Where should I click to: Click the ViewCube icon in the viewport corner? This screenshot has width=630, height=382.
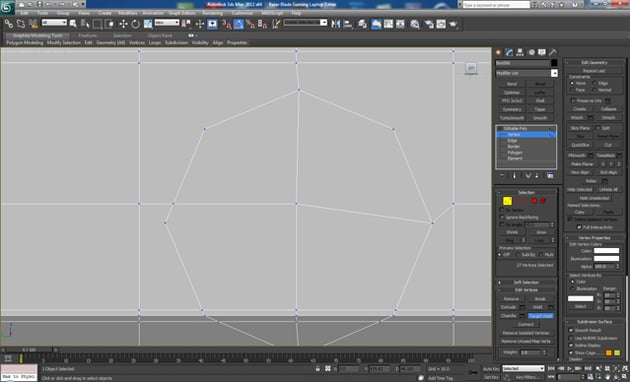(x=471, y=68)
